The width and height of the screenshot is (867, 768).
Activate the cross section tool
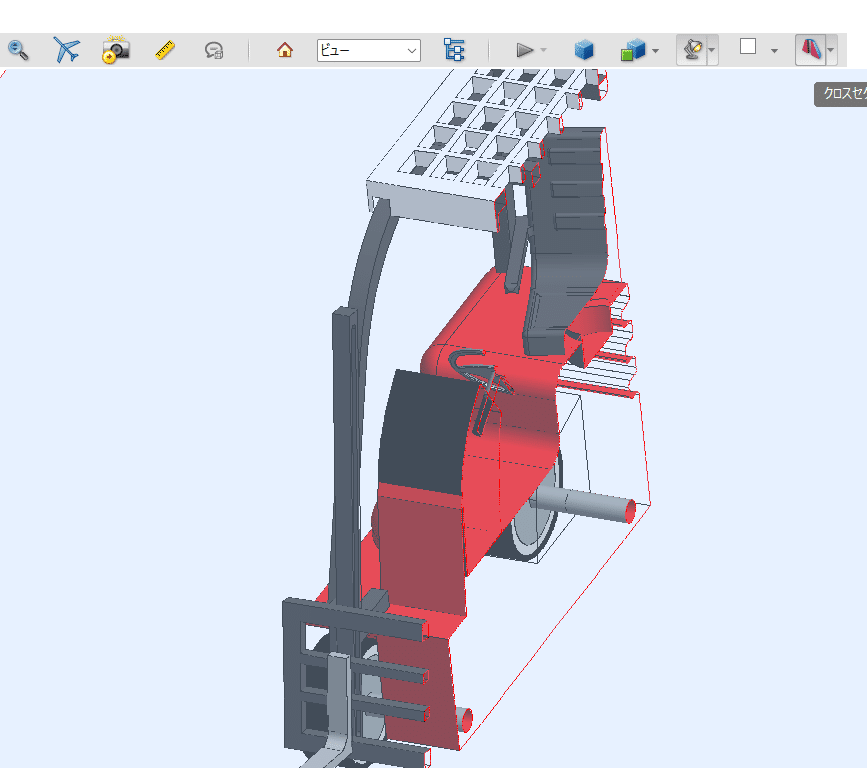click(x=810, y=49)
